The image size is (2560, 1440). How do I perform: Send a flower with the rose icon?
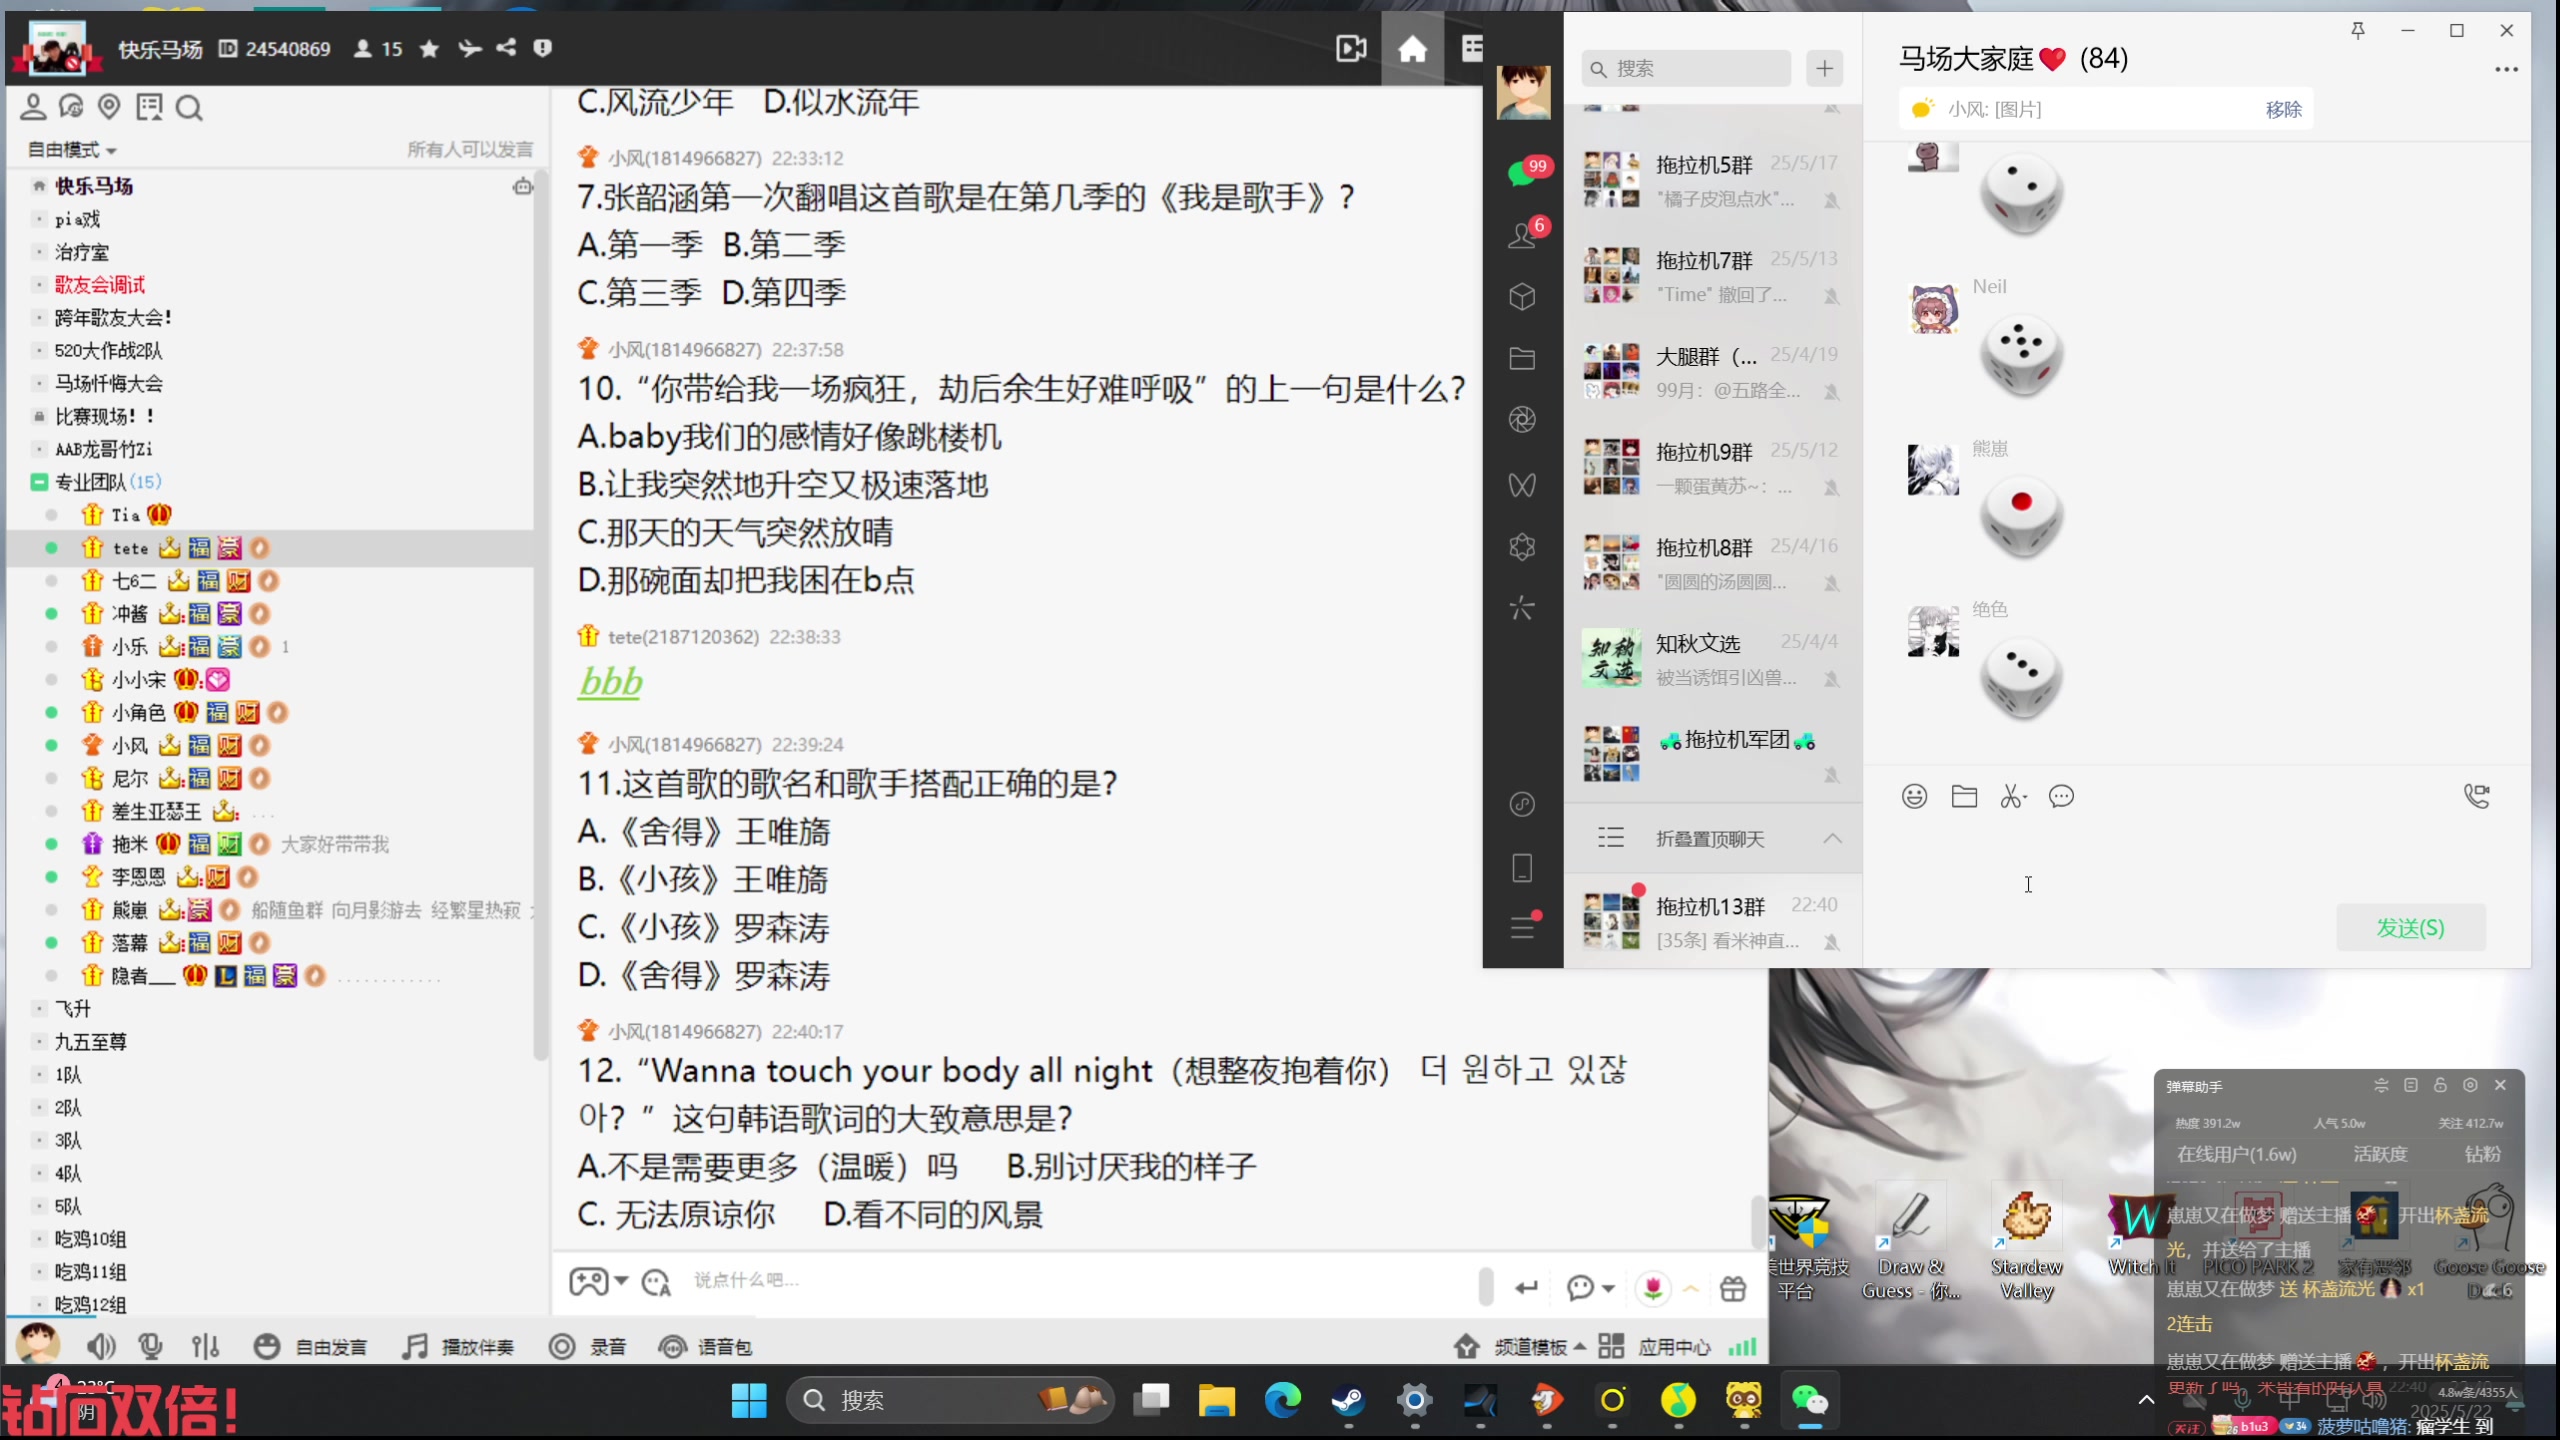[1653, 1287]
